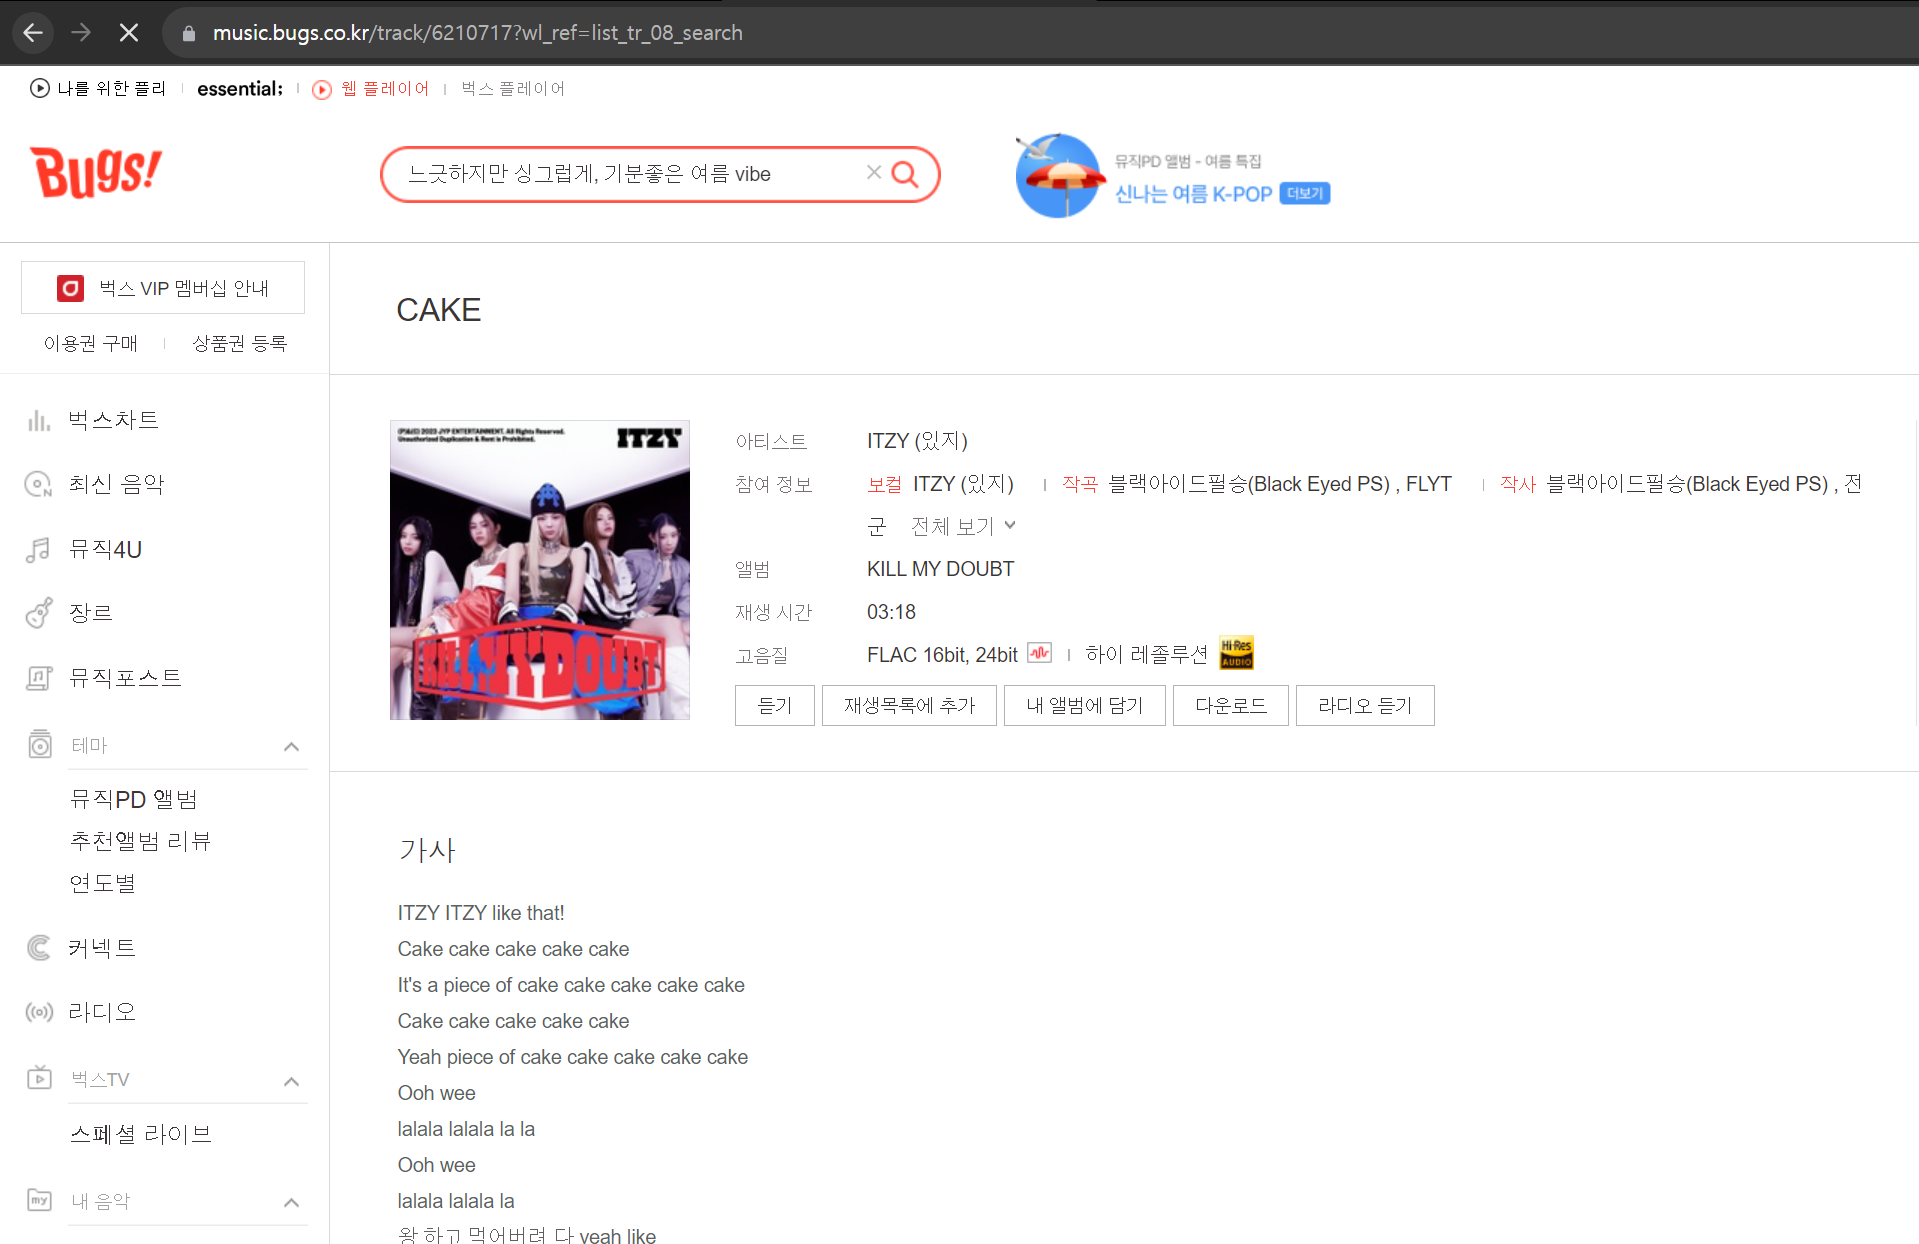Open 뮤직4U in sidebar

tap(105, 549)
